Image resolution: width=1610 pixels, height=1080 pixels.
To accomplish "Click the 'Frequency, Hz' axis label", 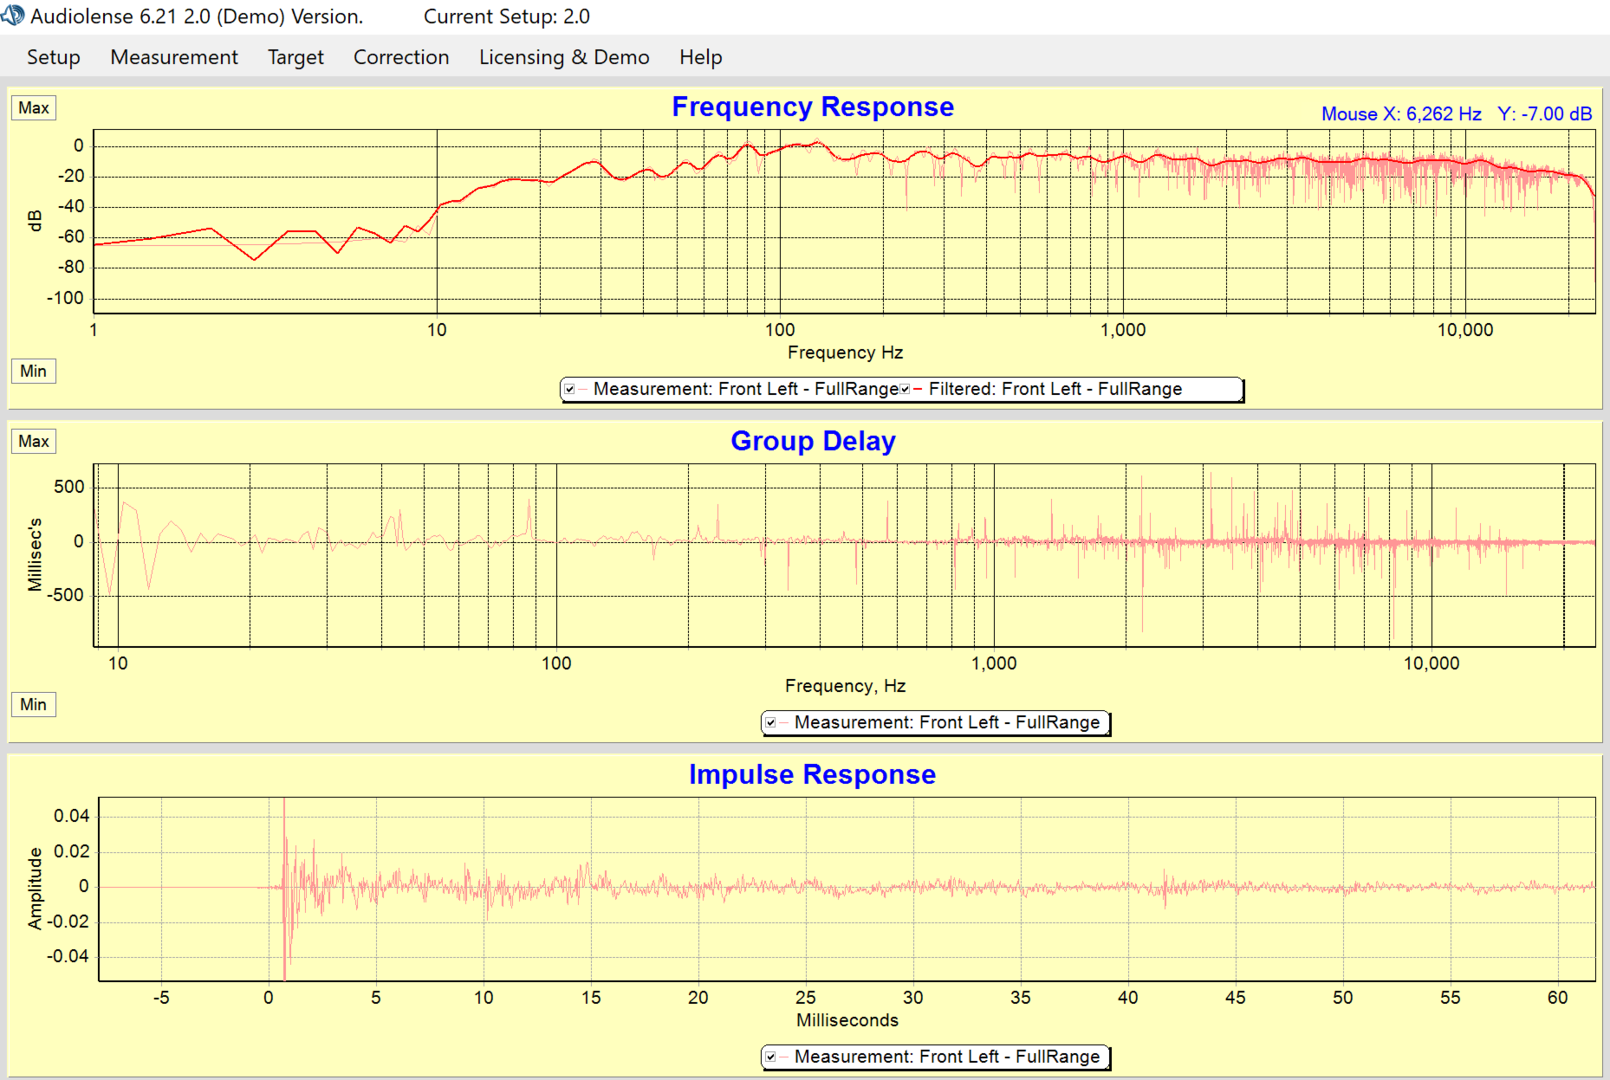I will [846, 686].
